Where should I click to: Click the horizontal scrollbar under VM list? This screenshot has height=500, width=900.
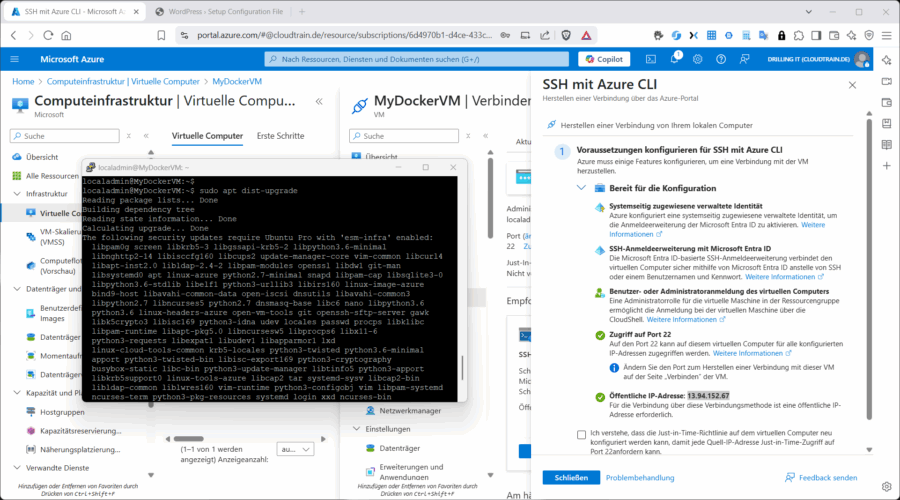189,439
